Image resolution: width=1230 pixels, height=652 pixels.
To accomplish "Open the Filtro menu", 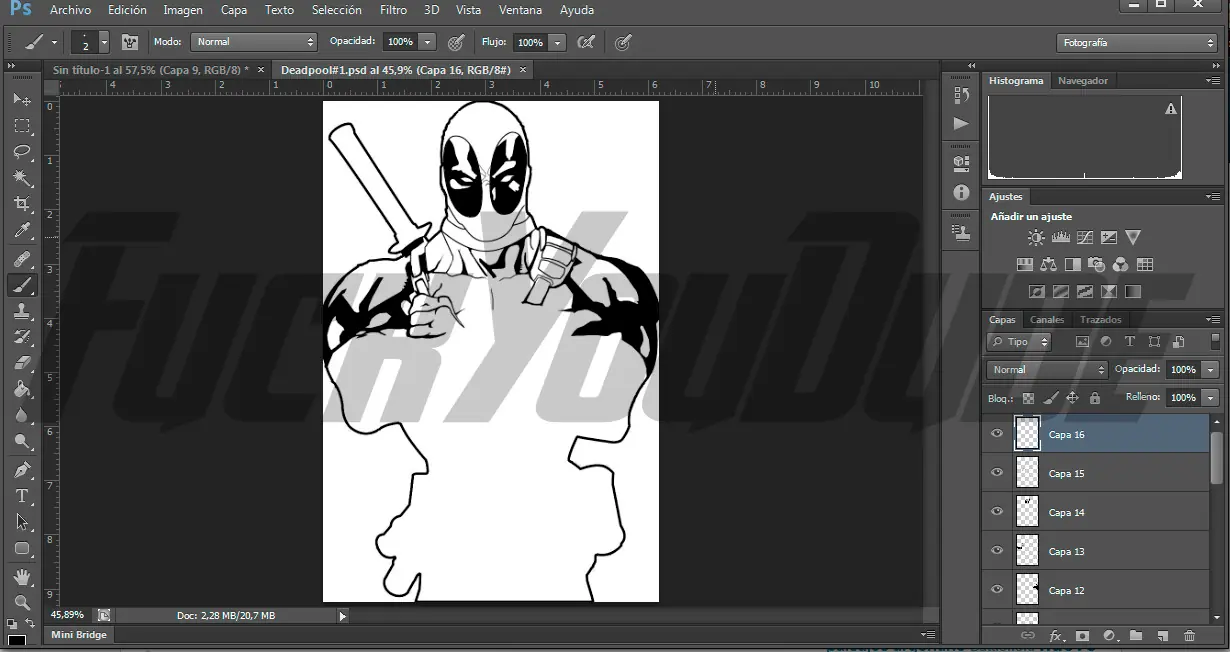I will 393,10.
